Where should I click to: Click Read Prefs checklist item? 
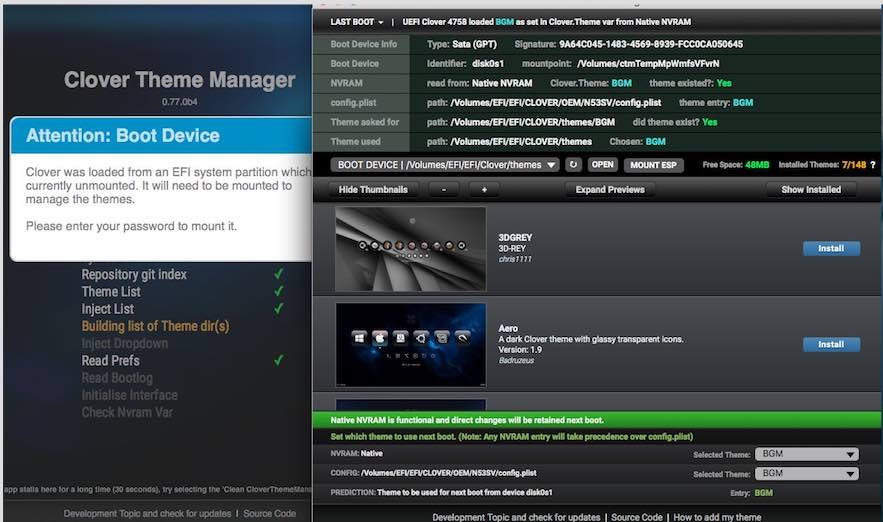(x=110, y=361)
